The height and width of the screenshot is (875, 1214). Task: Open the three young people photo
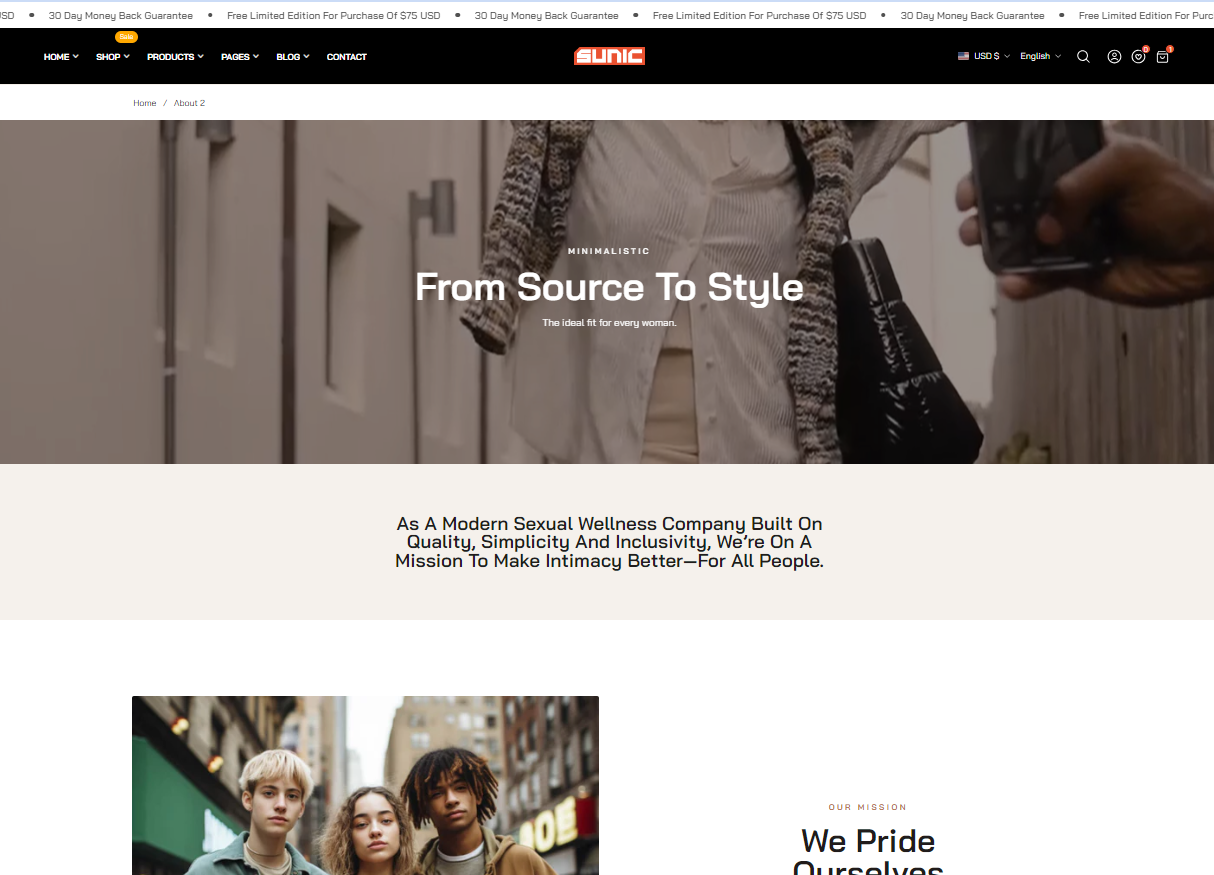[365, 785]
